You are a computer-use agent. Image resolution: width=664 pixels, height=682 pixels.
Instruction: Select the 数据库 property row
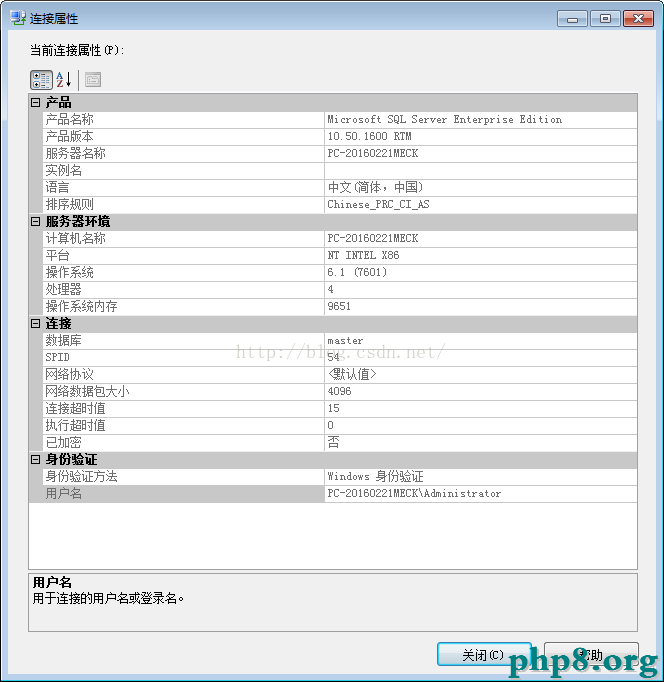click(x=340, y=341)
